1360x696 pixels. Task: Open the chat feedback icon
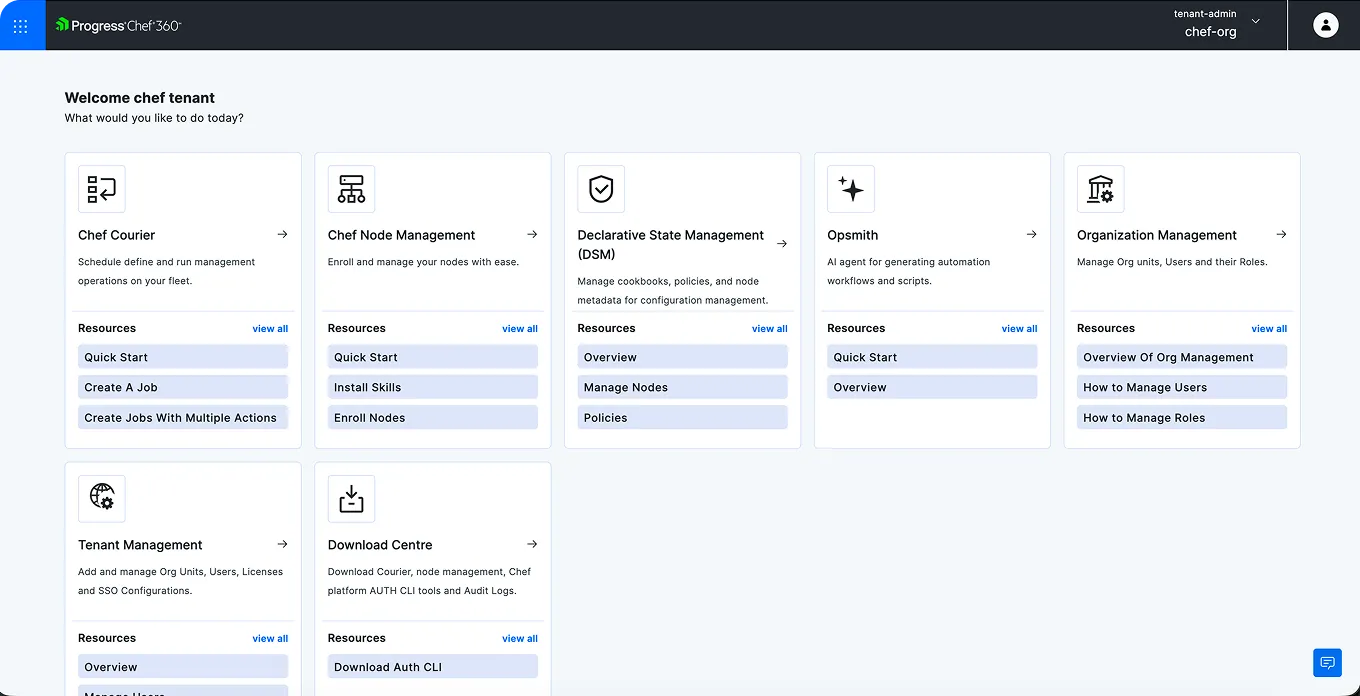(1327, 663)
